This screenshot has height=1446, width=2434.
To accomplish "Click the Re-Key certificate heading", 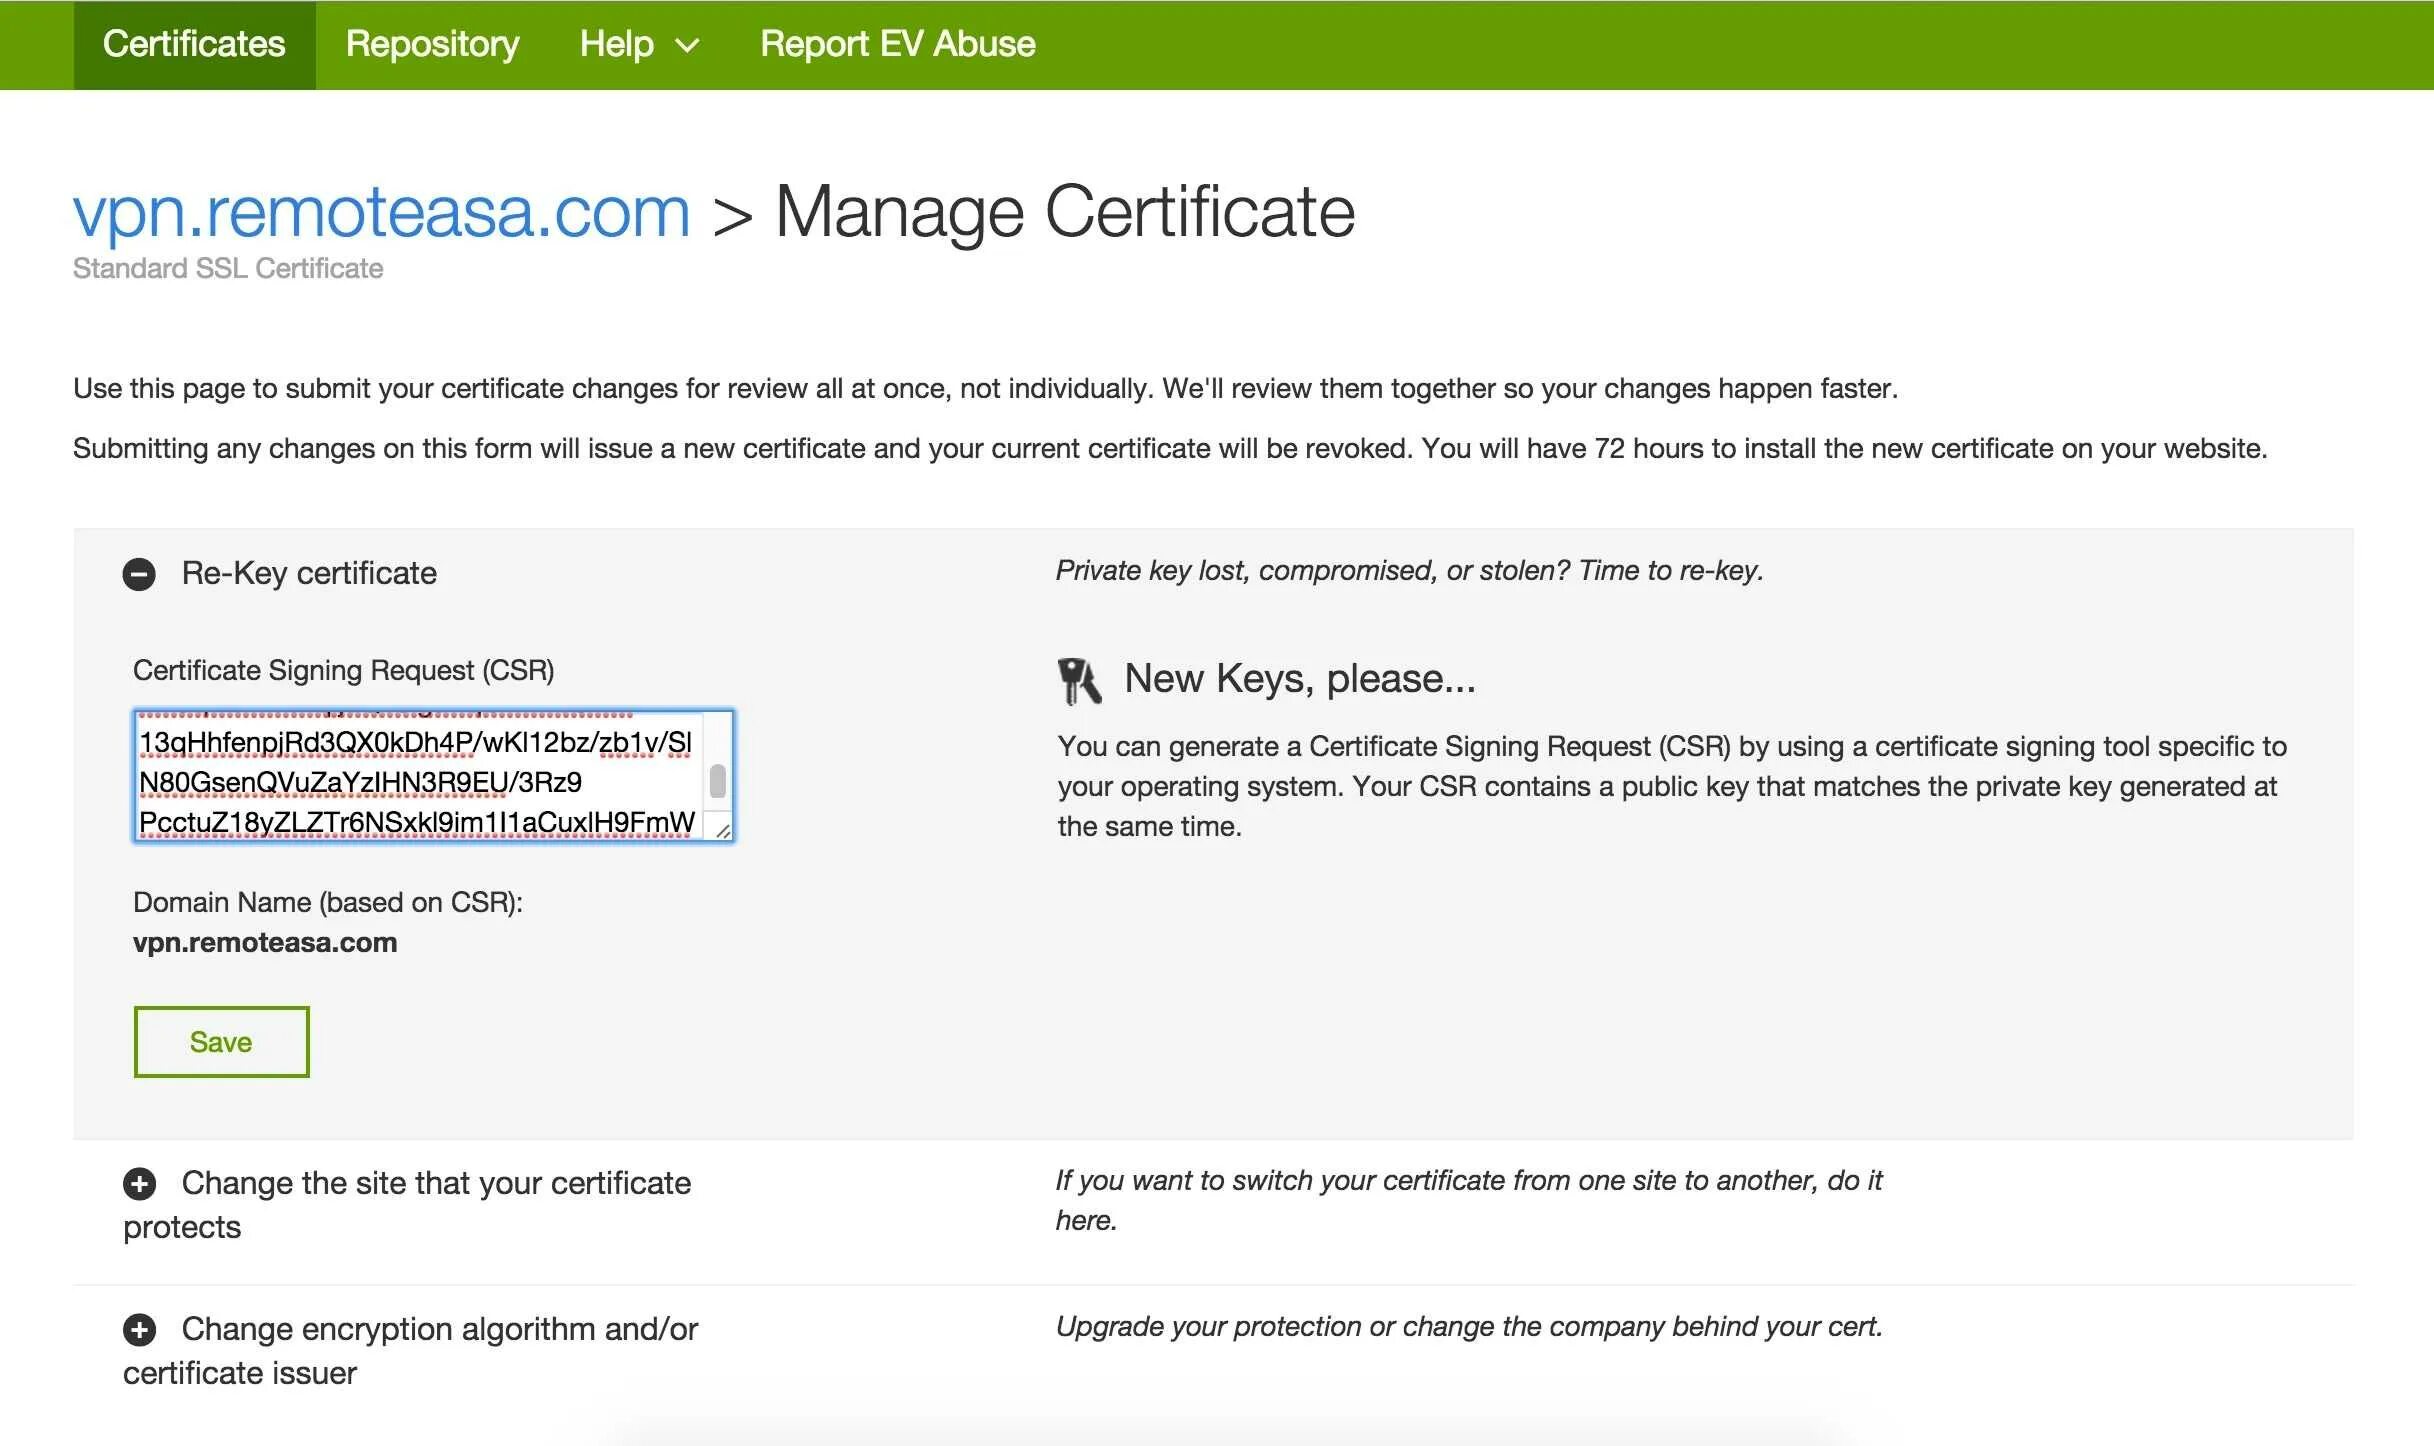I will (309, 573).
